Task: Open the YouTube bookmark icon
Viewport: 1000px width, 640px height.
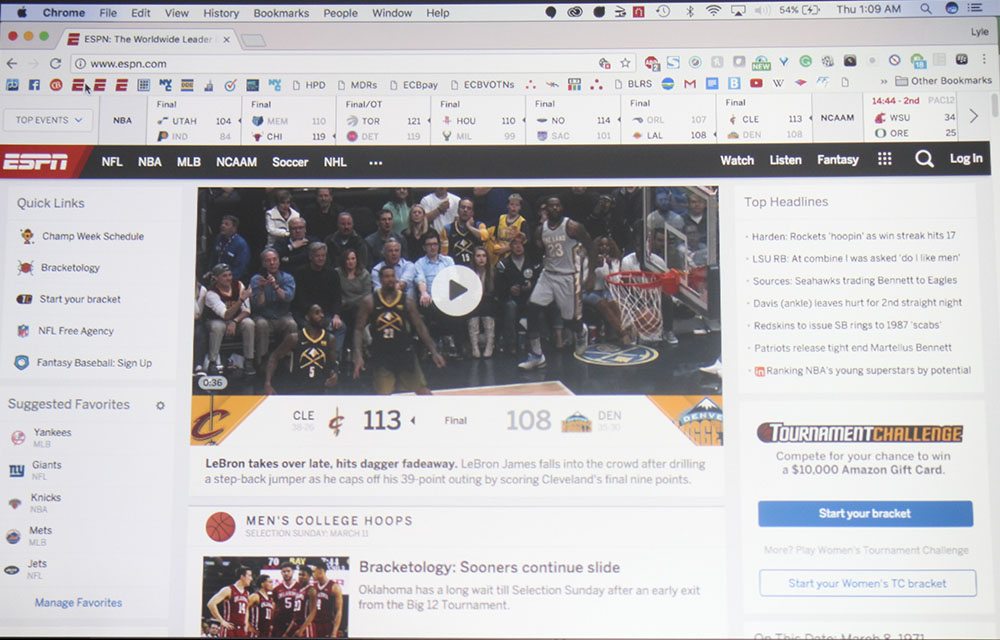Action: point(756,83)
